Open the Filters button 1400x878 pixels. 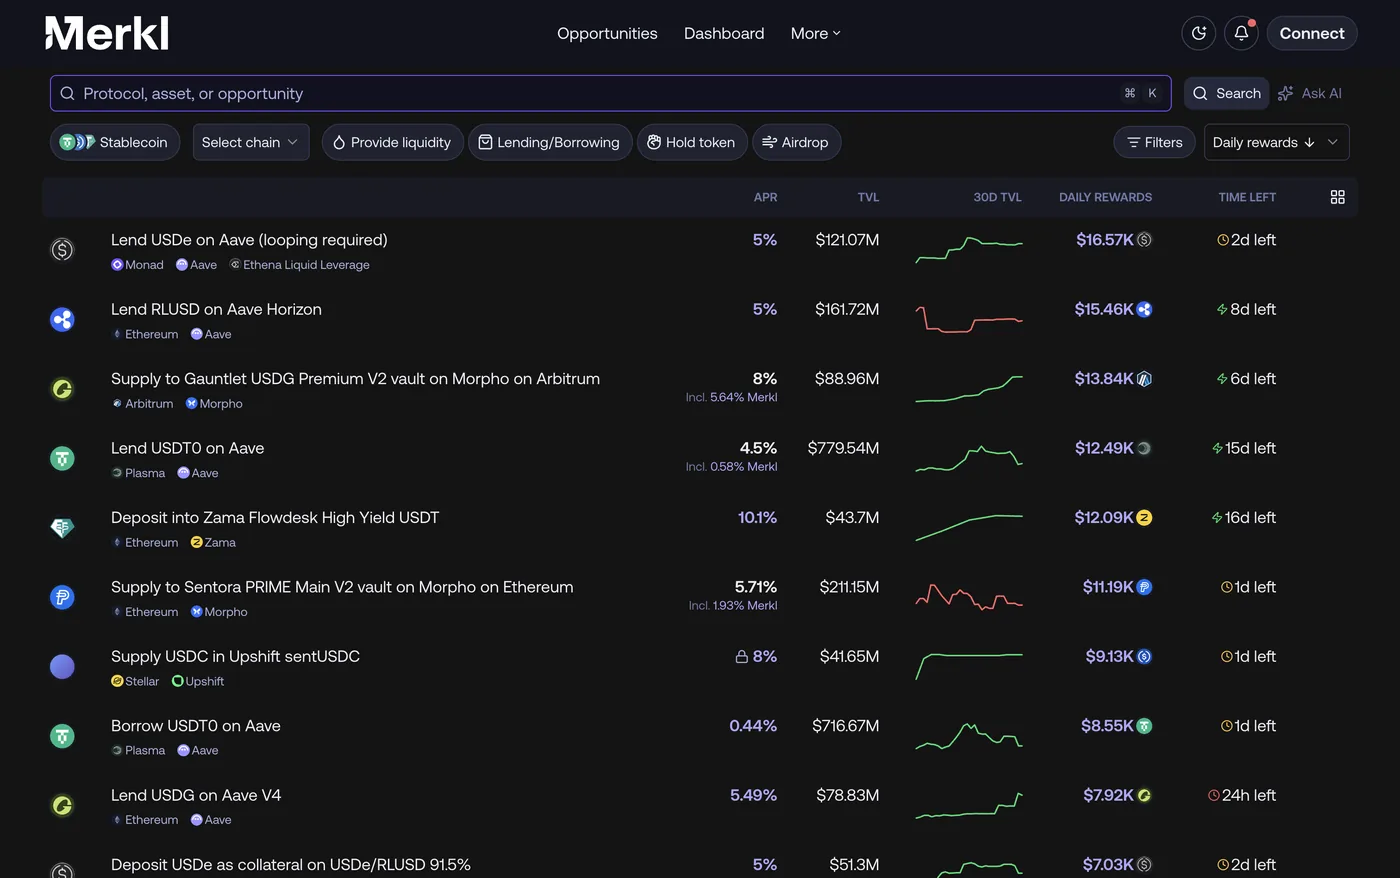point(1155,142)
